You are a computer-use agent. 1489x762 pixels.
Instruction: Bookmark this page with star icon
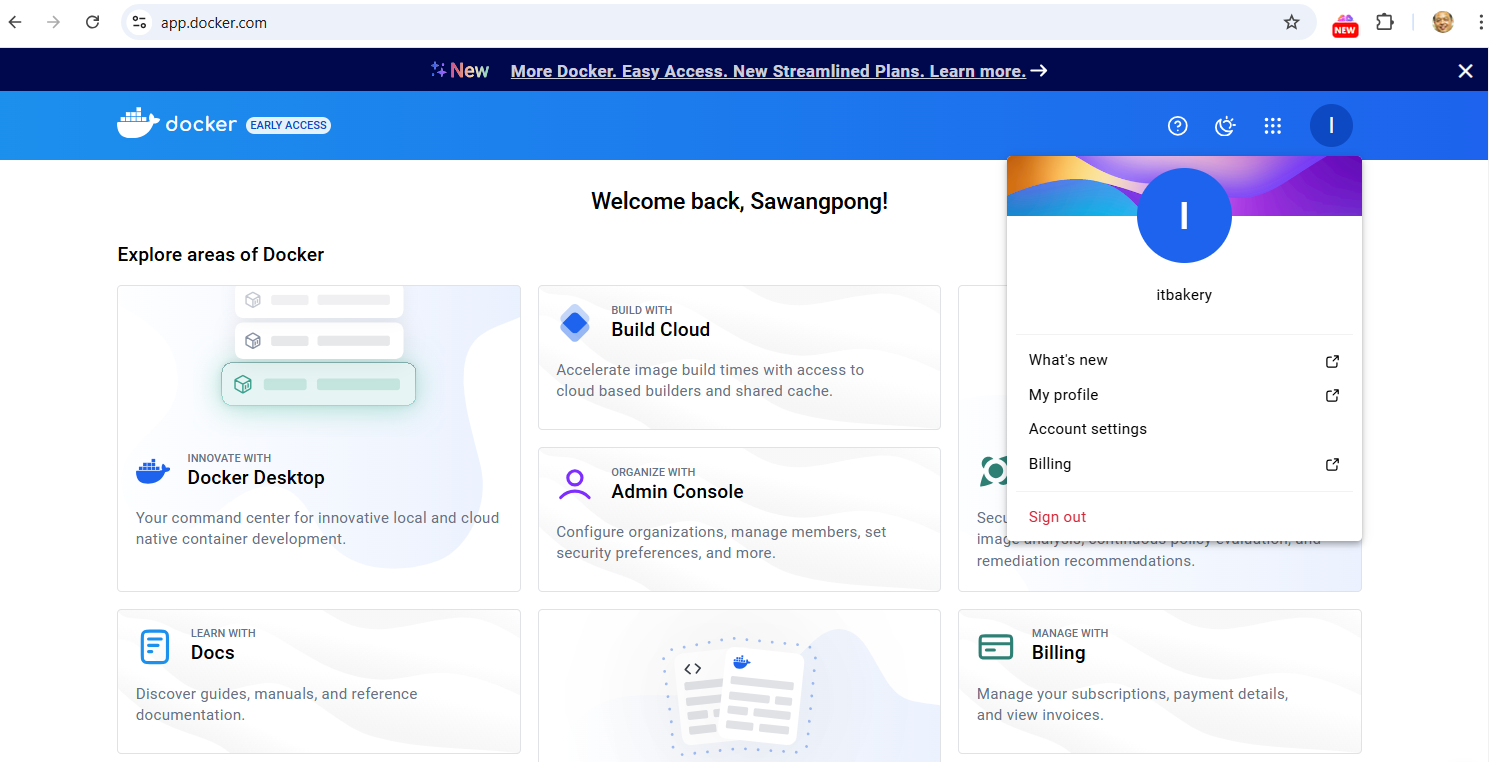(x=1291, y=22)
